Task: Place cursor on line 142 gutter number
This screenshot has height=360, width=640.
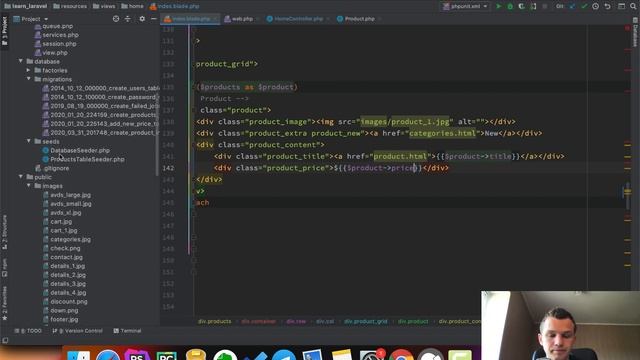Action: tap(169, 168)
